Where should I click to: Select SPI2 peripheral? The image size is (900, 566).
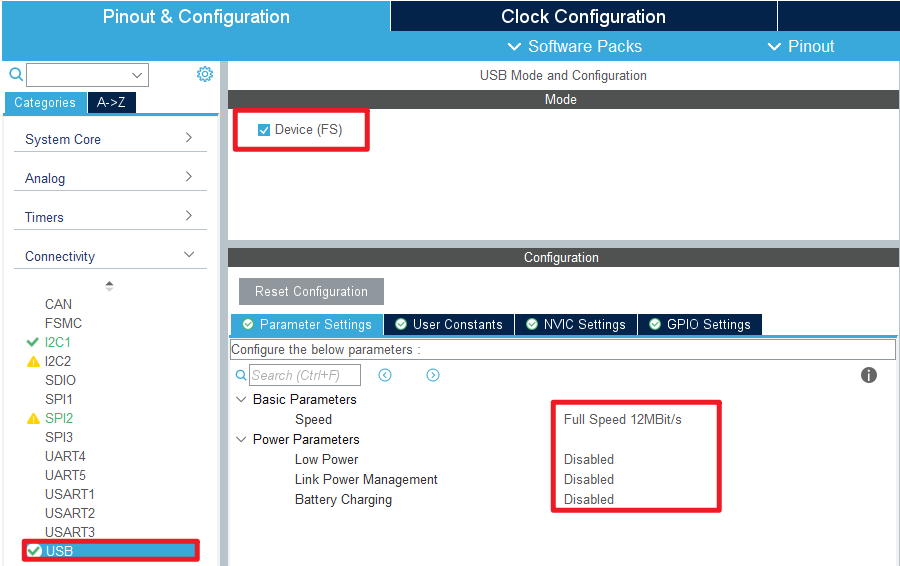tap(59, 418)
